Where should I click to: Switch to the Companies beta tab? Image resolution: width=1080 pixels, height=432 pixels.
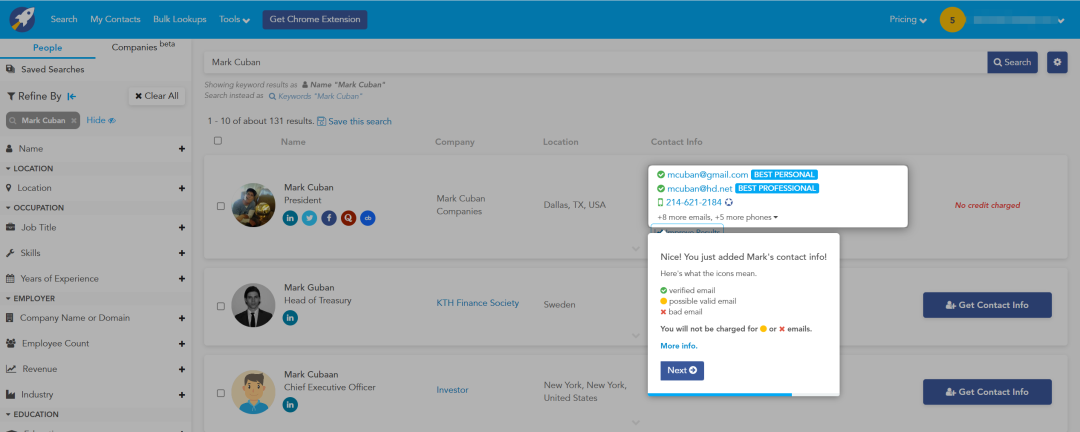(142, 47)
